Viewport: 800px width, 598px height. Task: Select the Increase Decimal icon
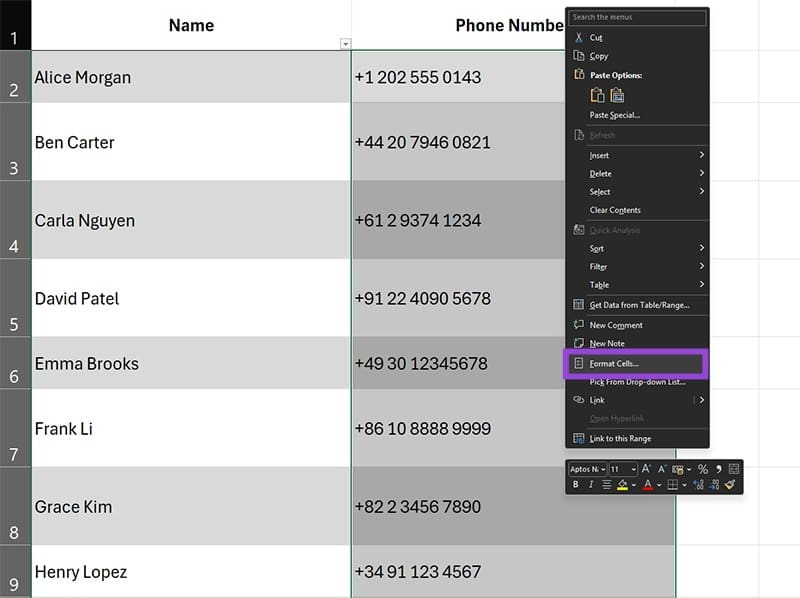[x=698, y=486]
